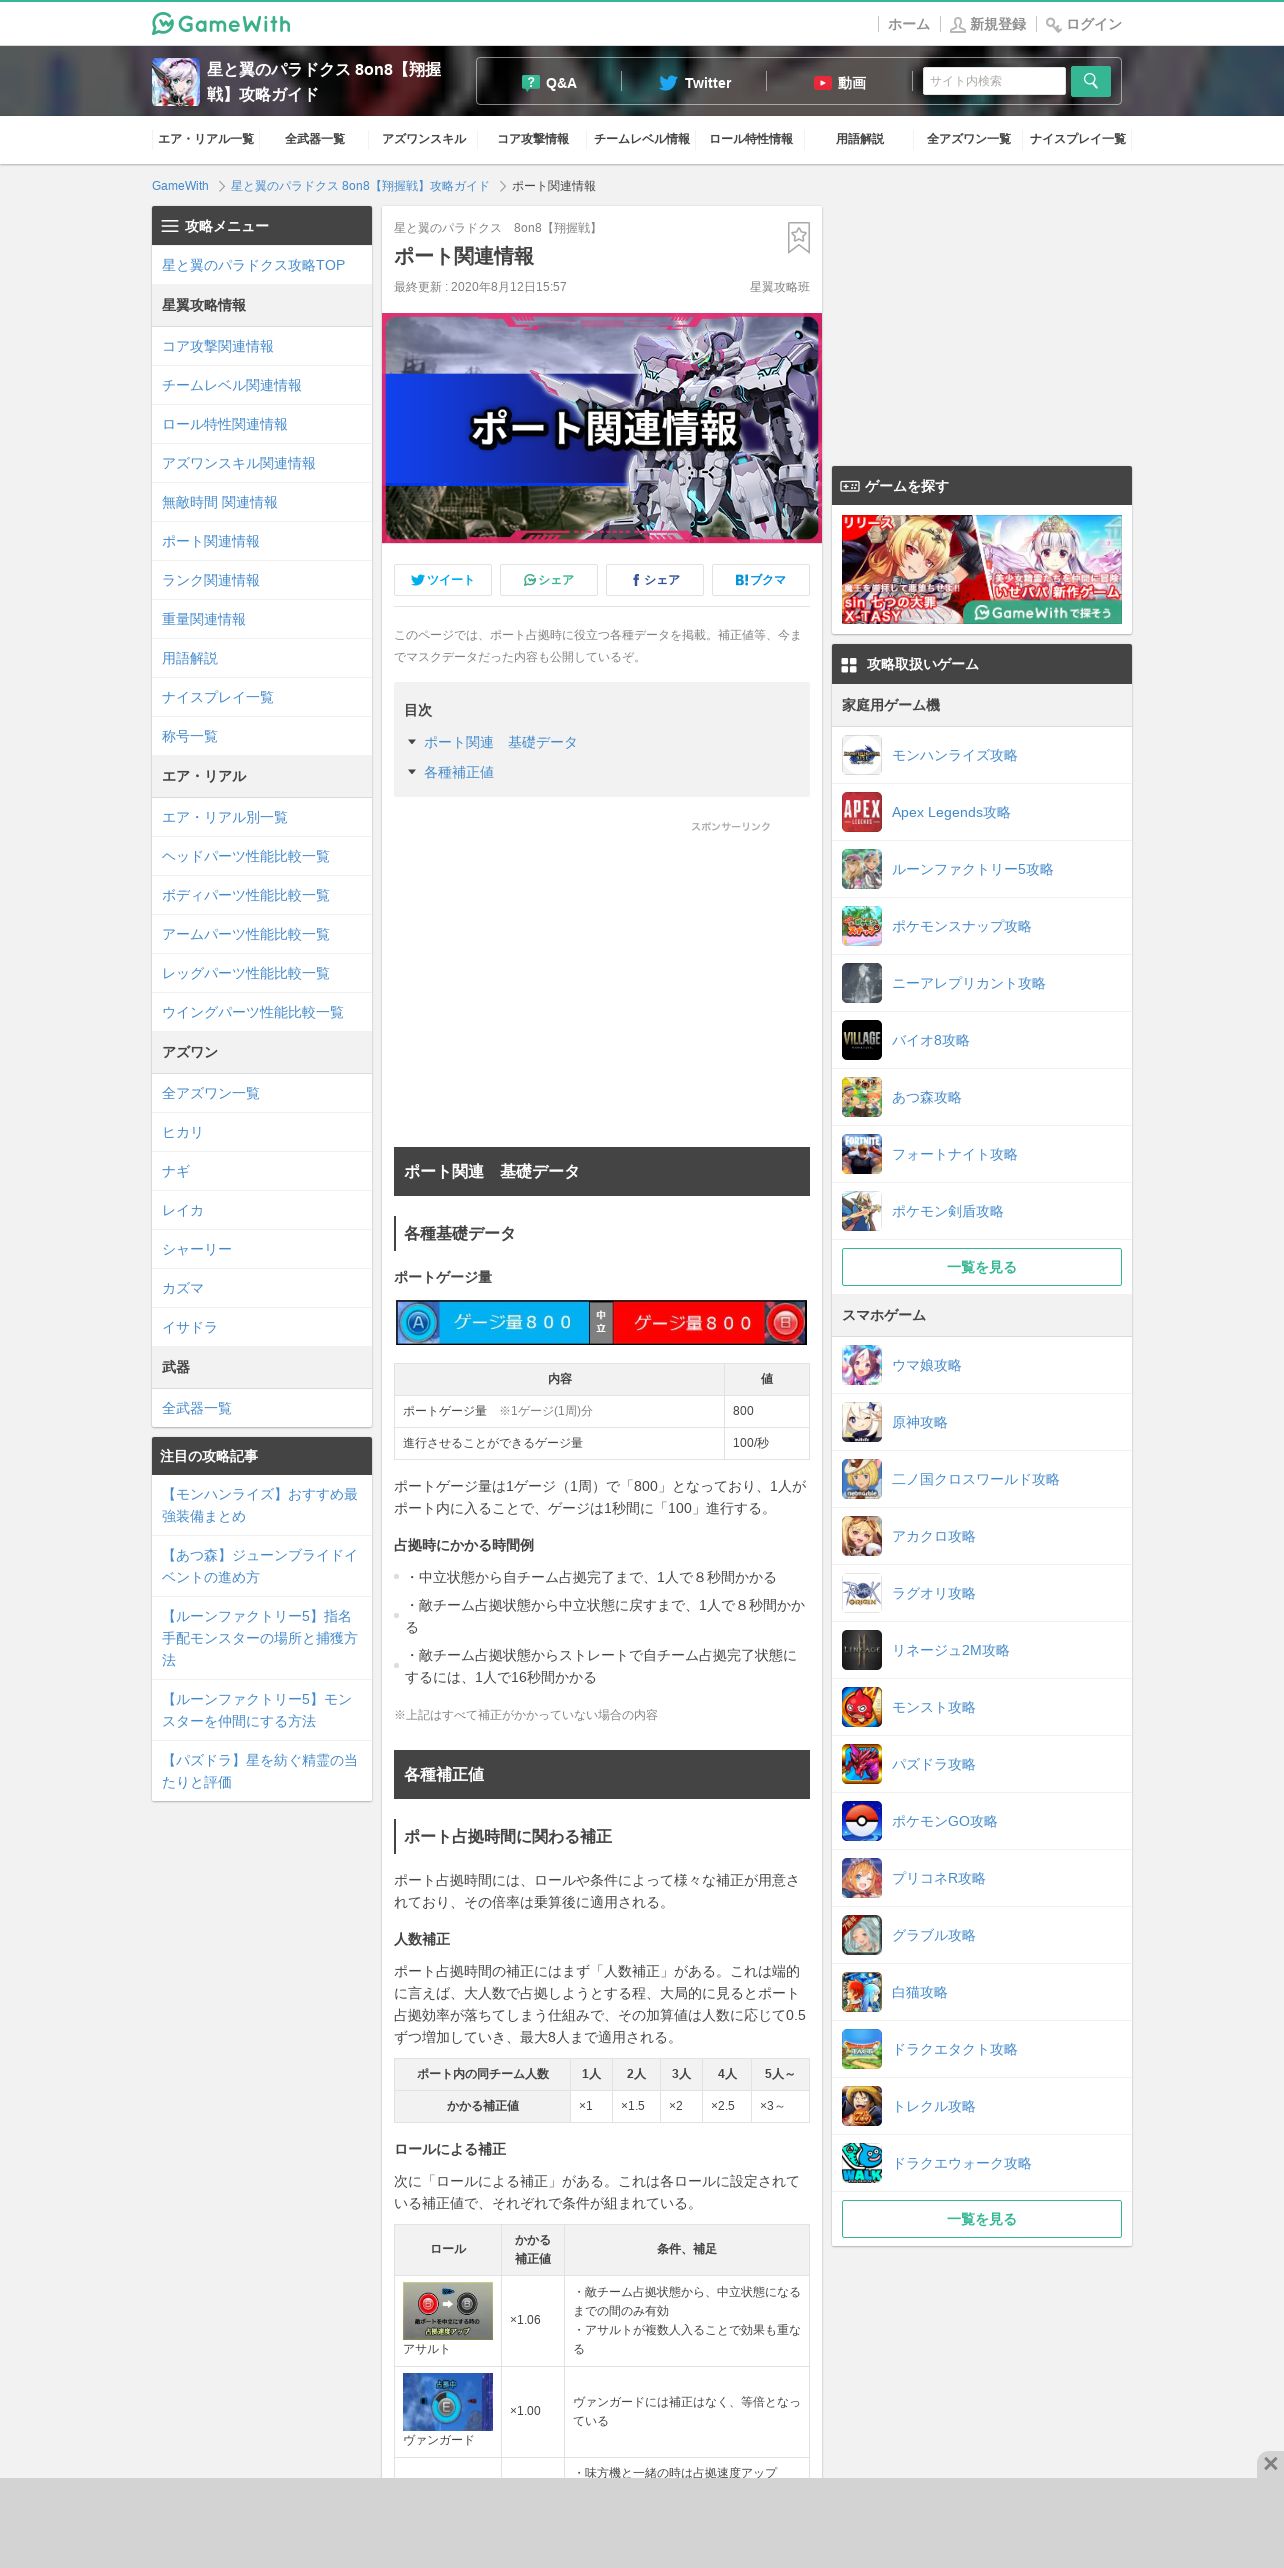
Task: Click the ホーム link at the top
Action: pyautogui.click(x=909, y=24)
